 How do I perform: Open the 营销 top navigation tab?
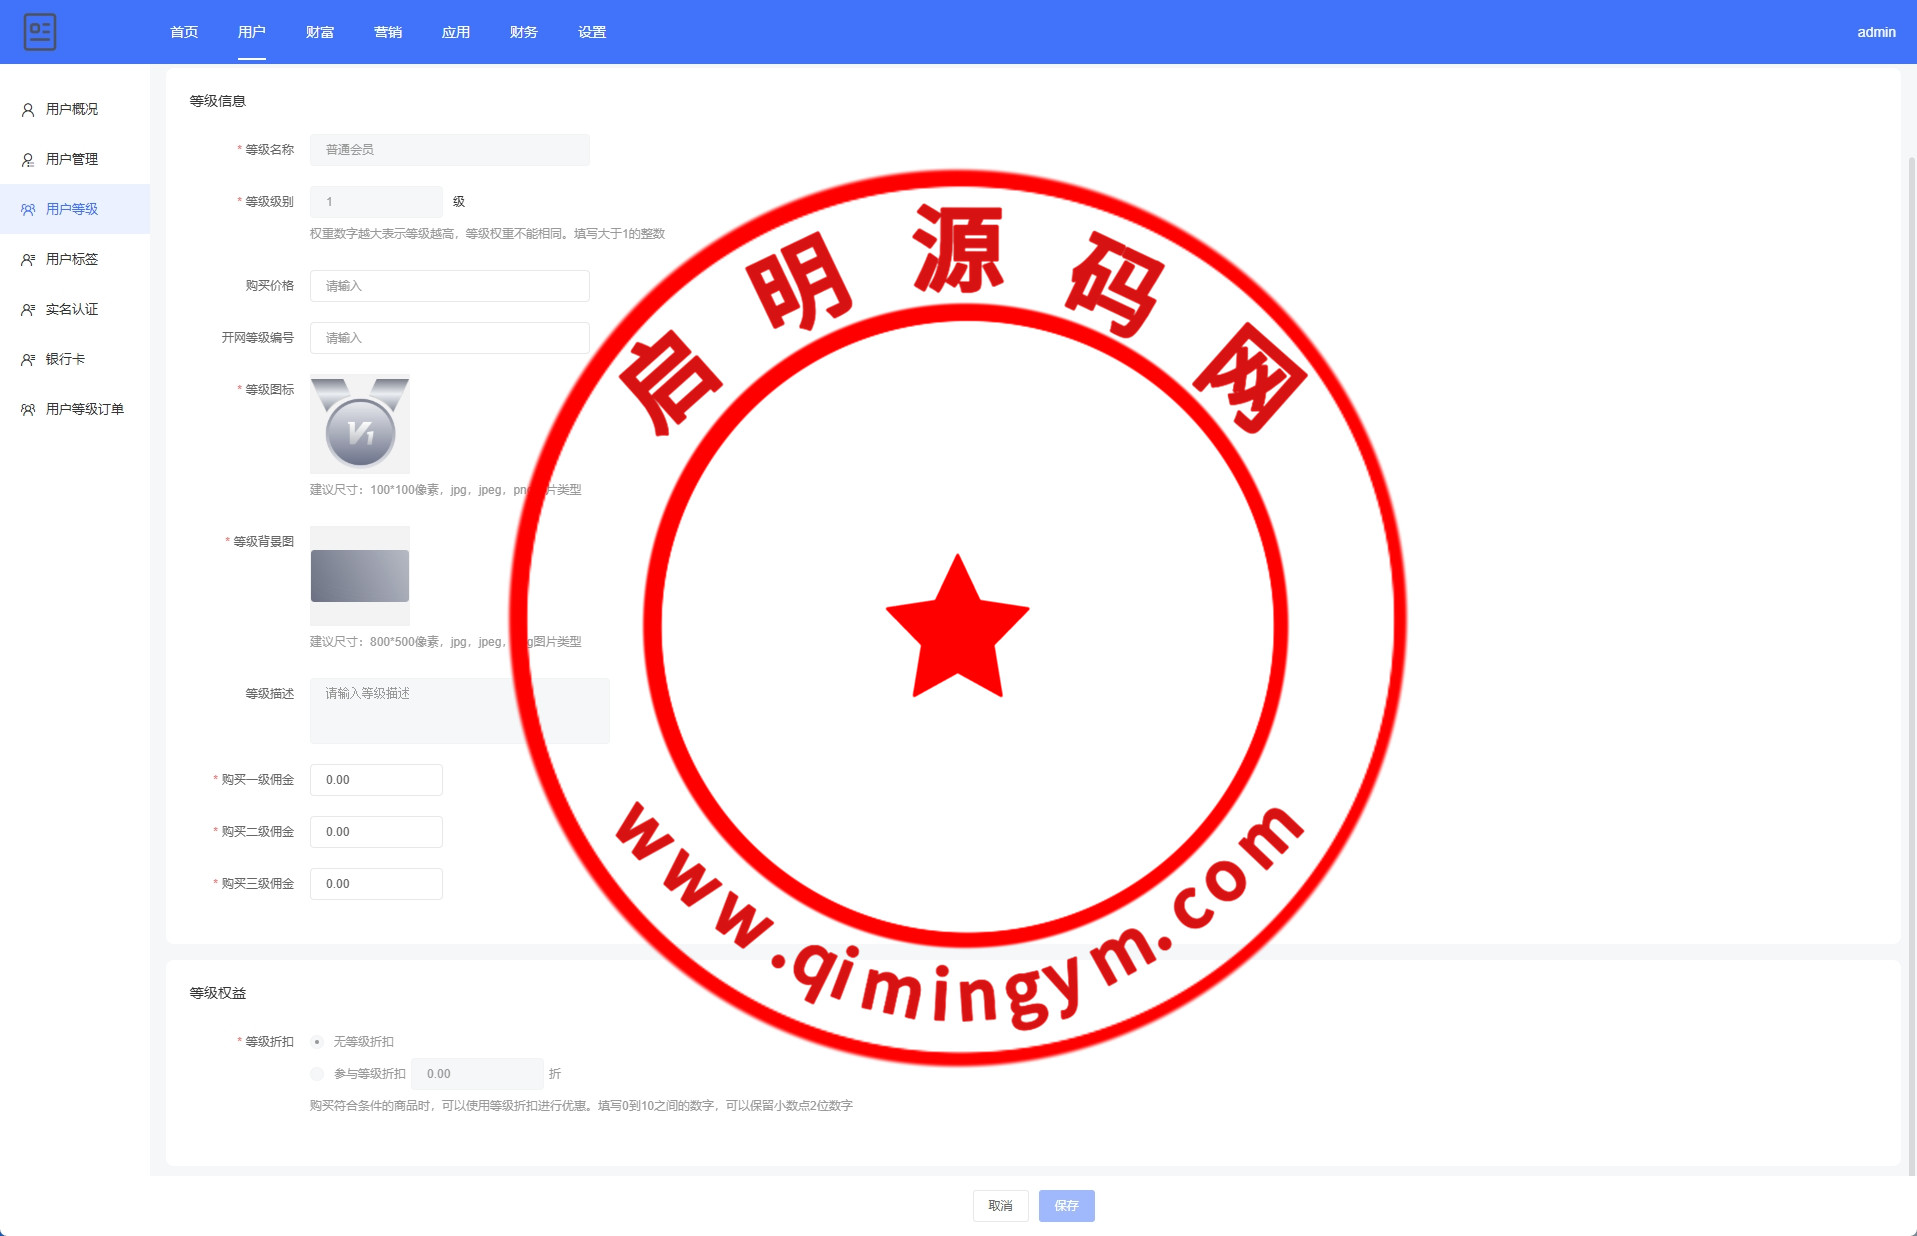click(x=388, y=32)
